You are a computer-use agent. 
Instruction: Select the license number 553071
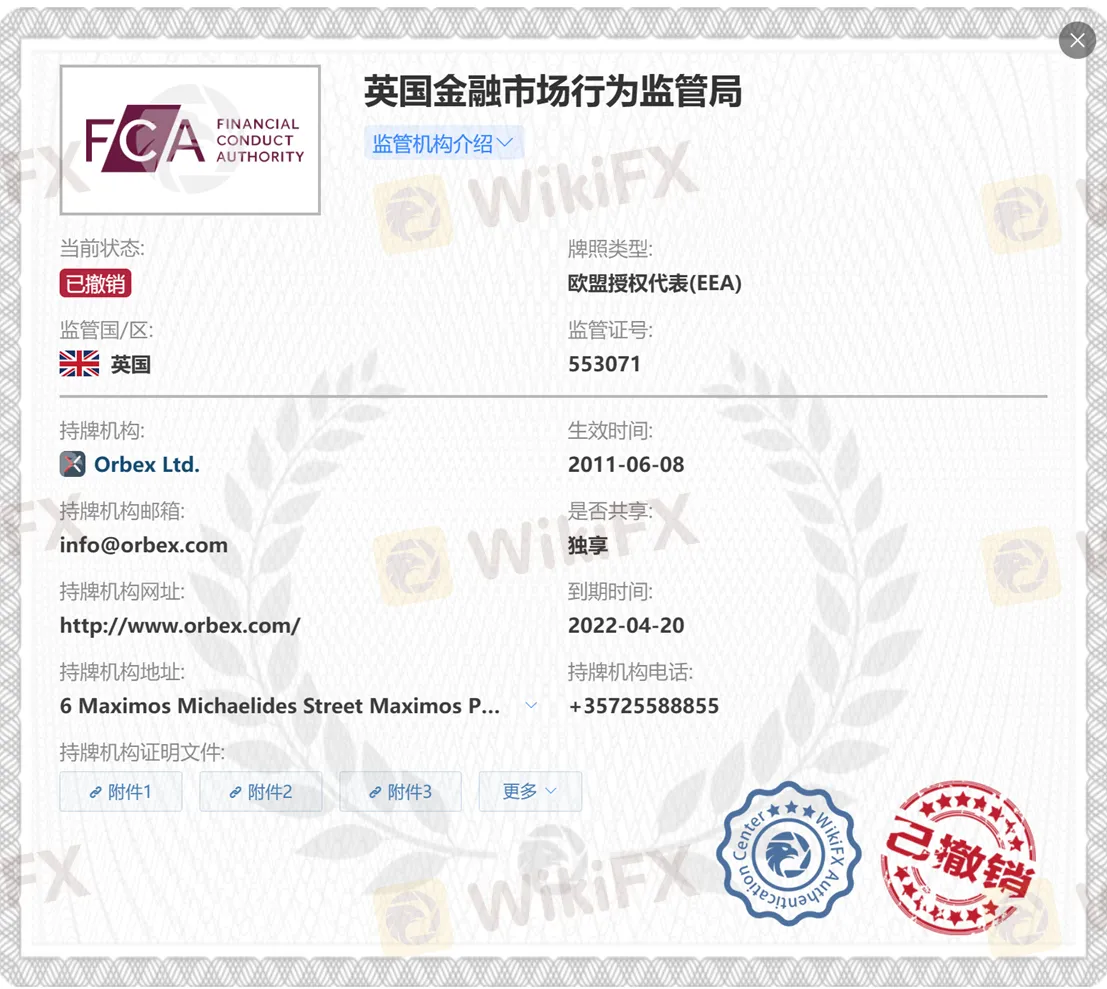pyautogui.click(x=604, y=364)
